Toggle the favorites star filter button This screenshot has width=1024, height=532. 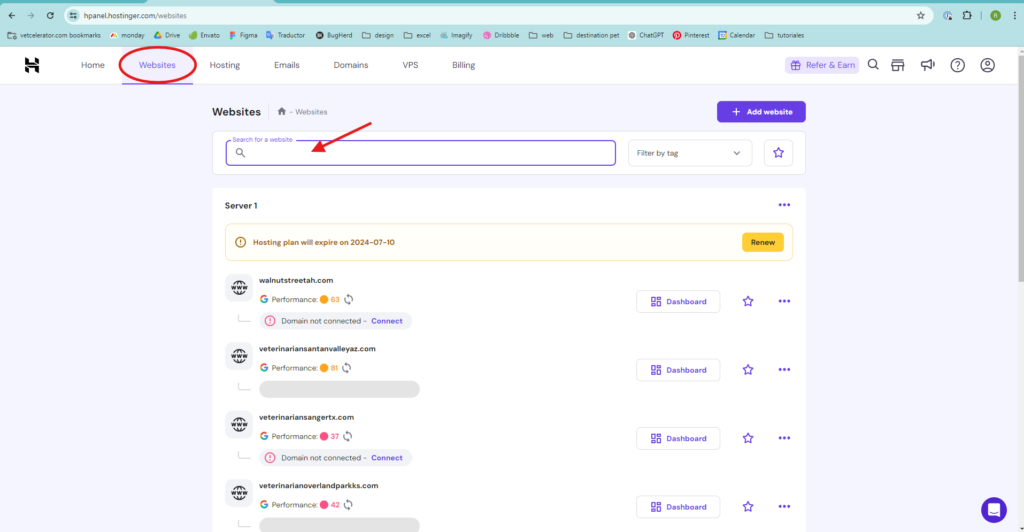tap(778, 153)
